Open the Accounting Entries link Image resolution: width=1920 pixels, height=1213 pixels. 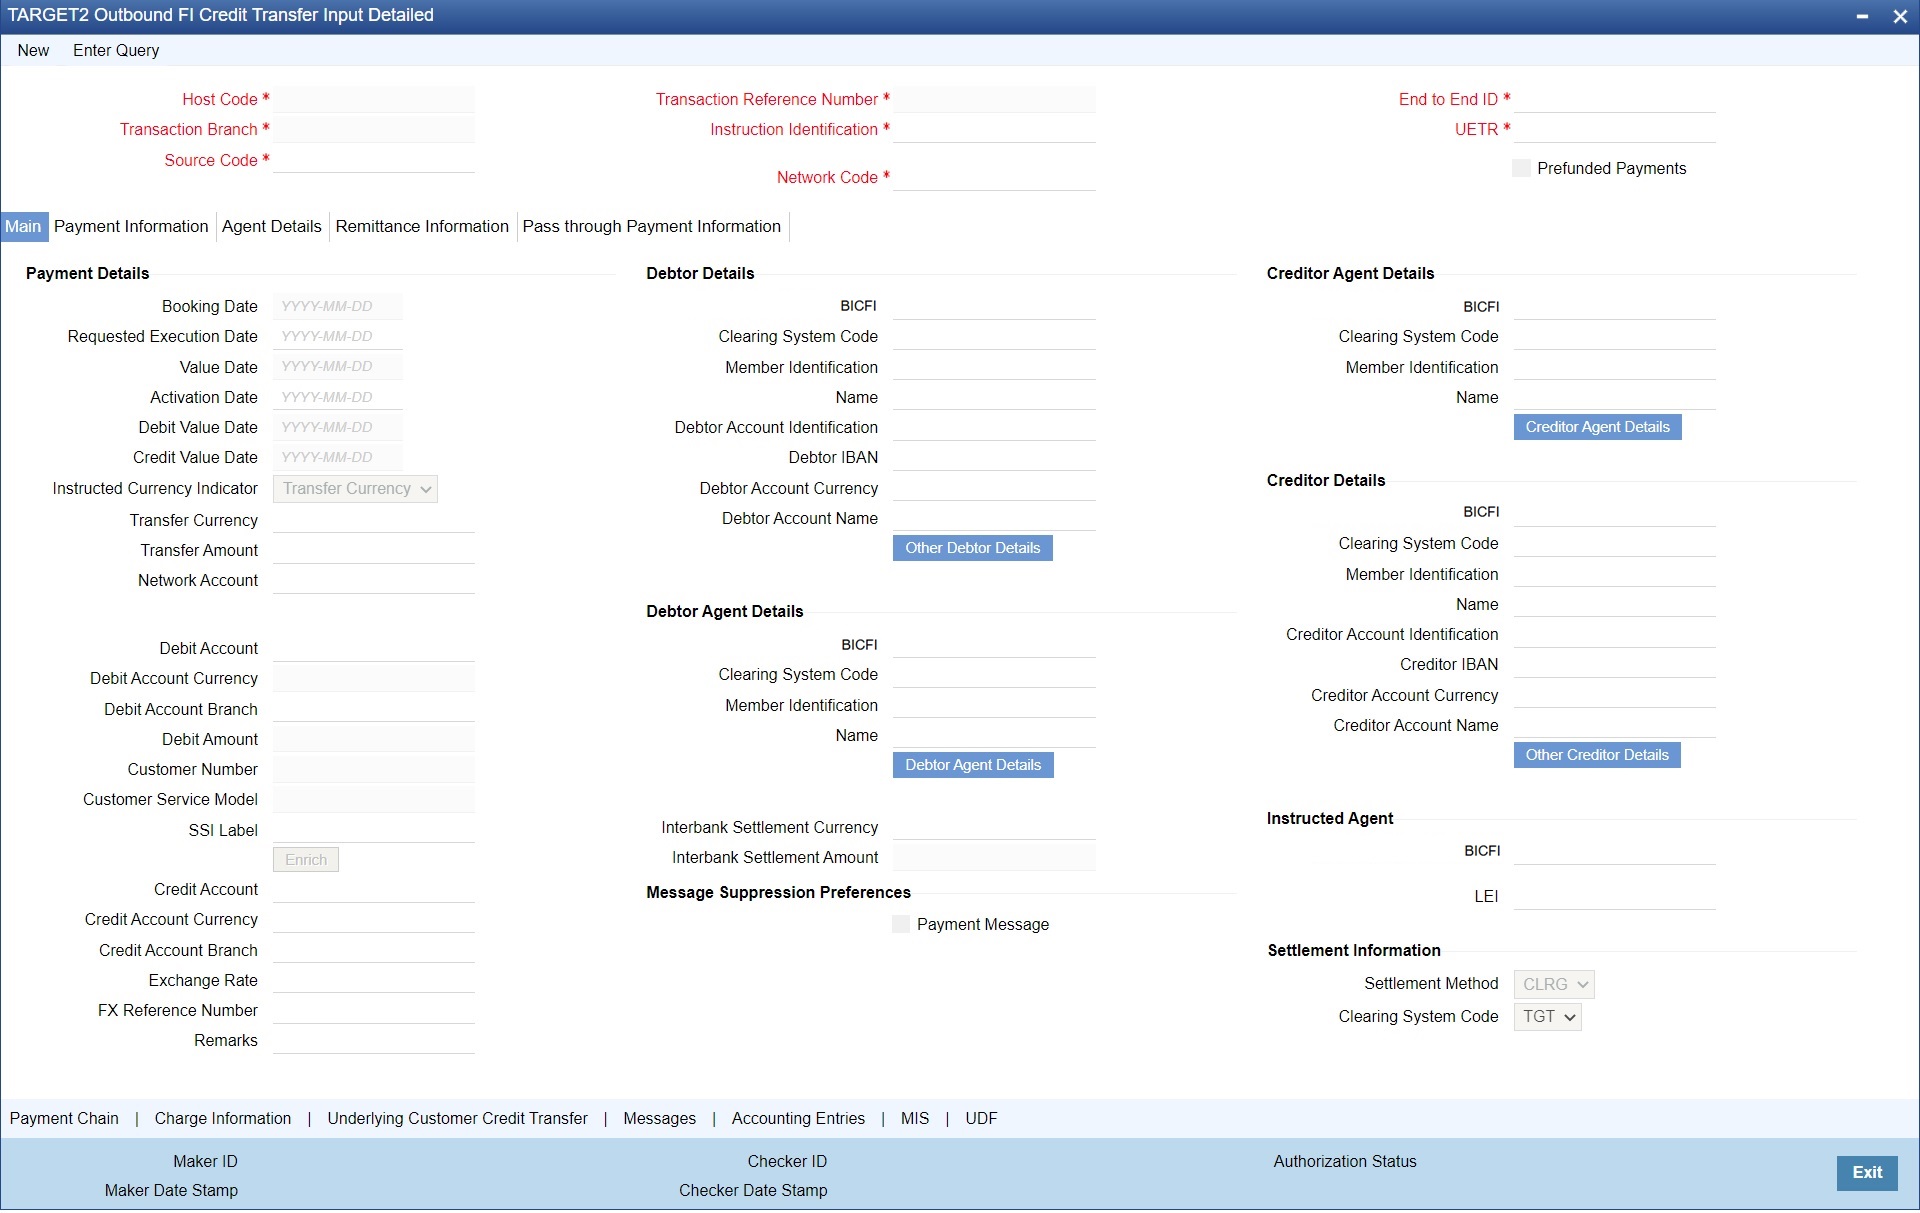point(798,1119)
